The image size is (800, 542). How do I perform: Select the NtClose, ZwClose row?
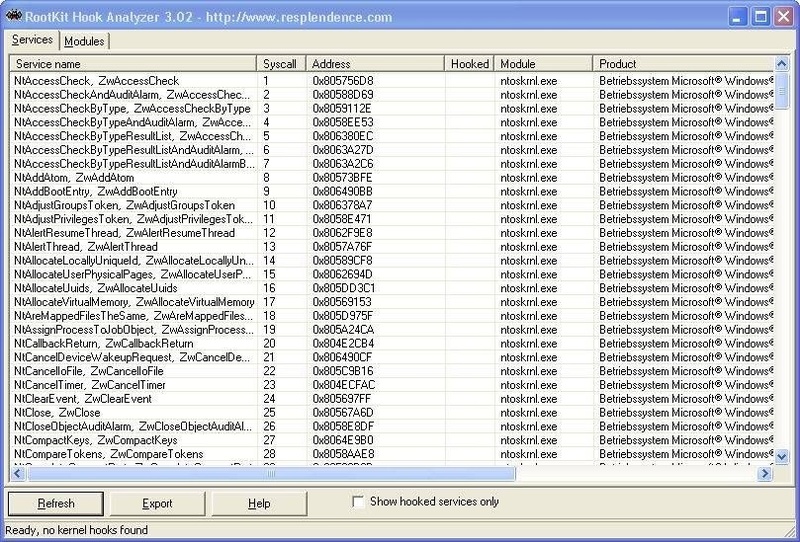tap(392, 412)
